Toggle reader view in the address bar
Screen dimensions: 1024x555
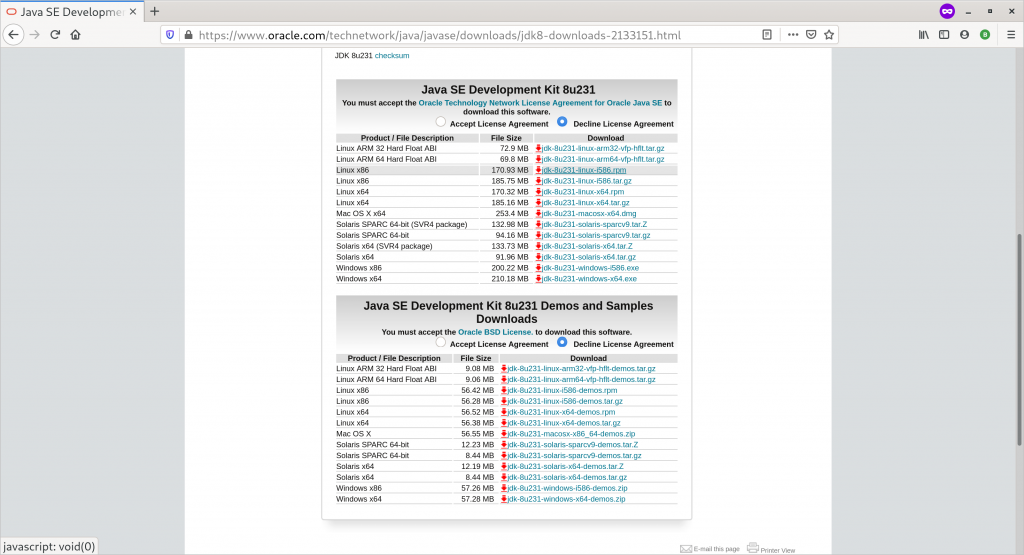(x=767, y=35)
